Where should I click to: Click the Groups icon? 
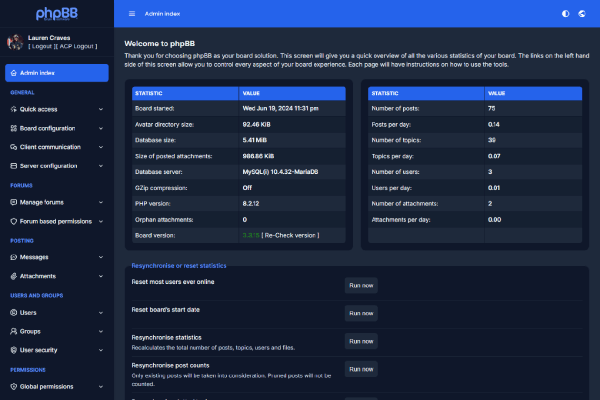coord(14,331)
